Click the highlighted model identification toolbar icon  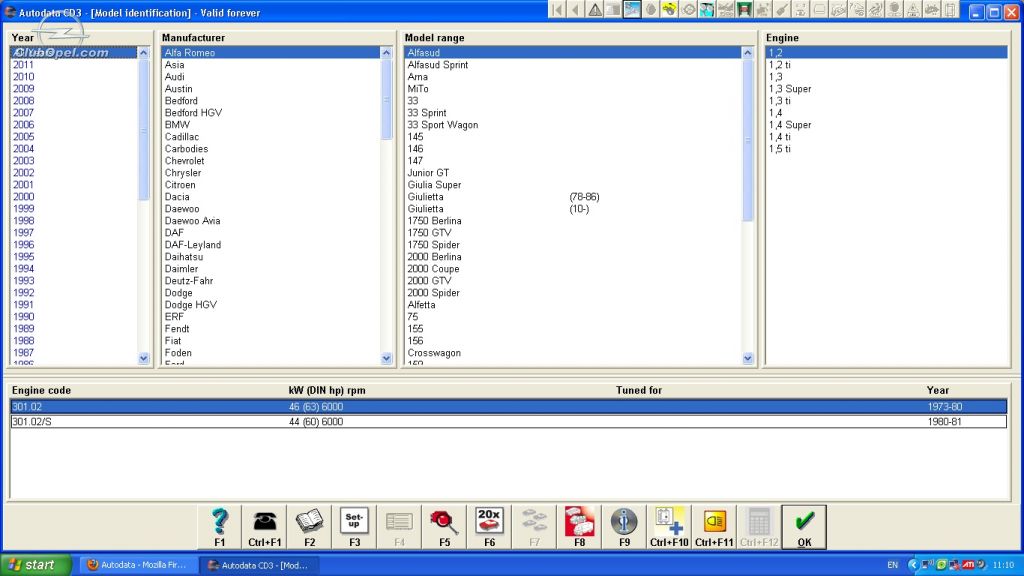coord(632,10)
